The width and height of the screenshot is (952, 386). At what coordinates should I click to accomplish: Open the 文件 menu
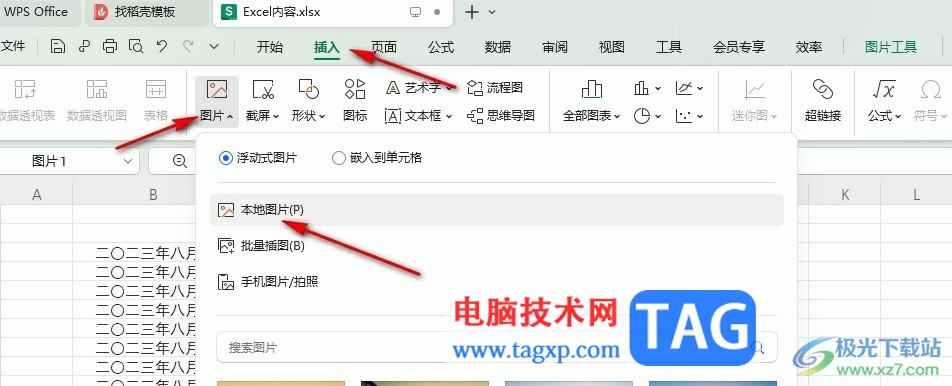(13, 47)
